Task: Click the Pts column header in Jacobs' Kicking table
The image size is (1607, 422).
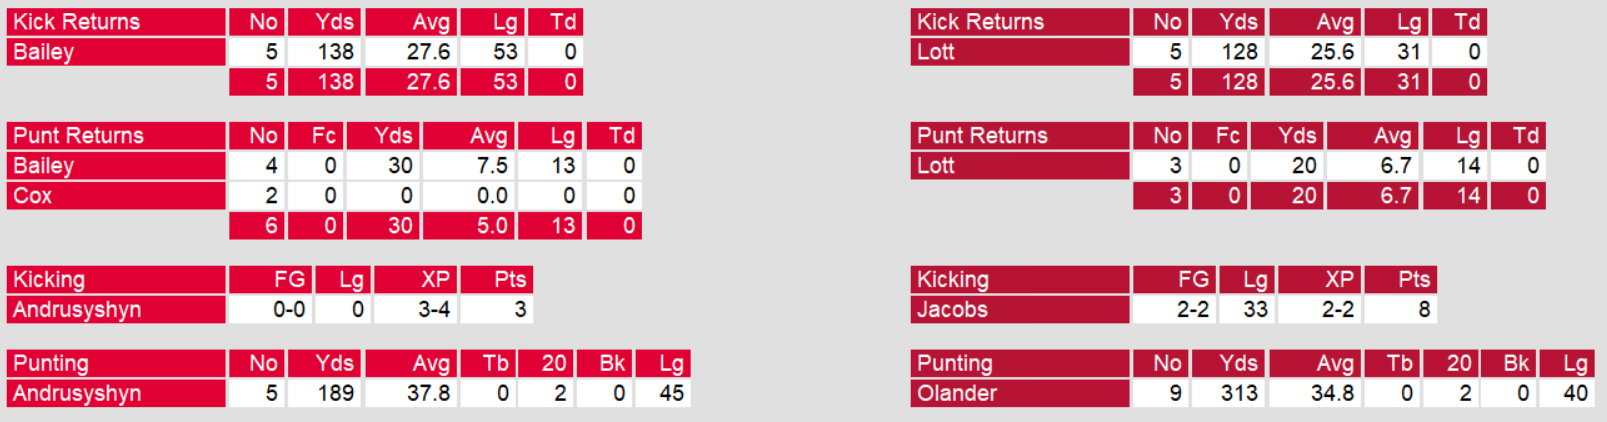Action: click(x=1413, y=280)
